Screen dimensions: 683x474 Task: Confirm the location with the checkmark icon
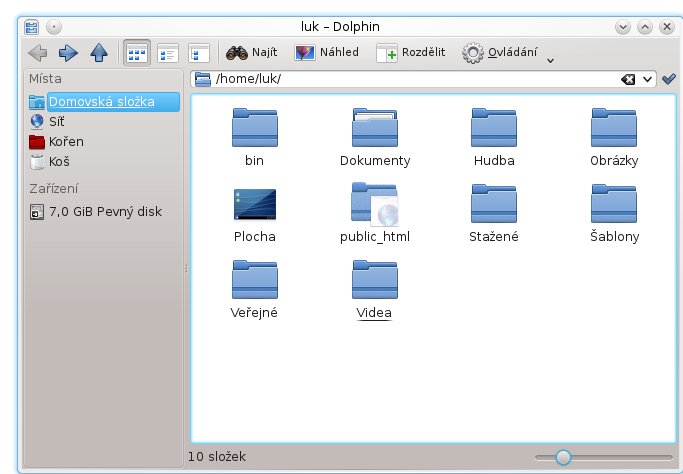pyautogui.click(x=669, y=79)
